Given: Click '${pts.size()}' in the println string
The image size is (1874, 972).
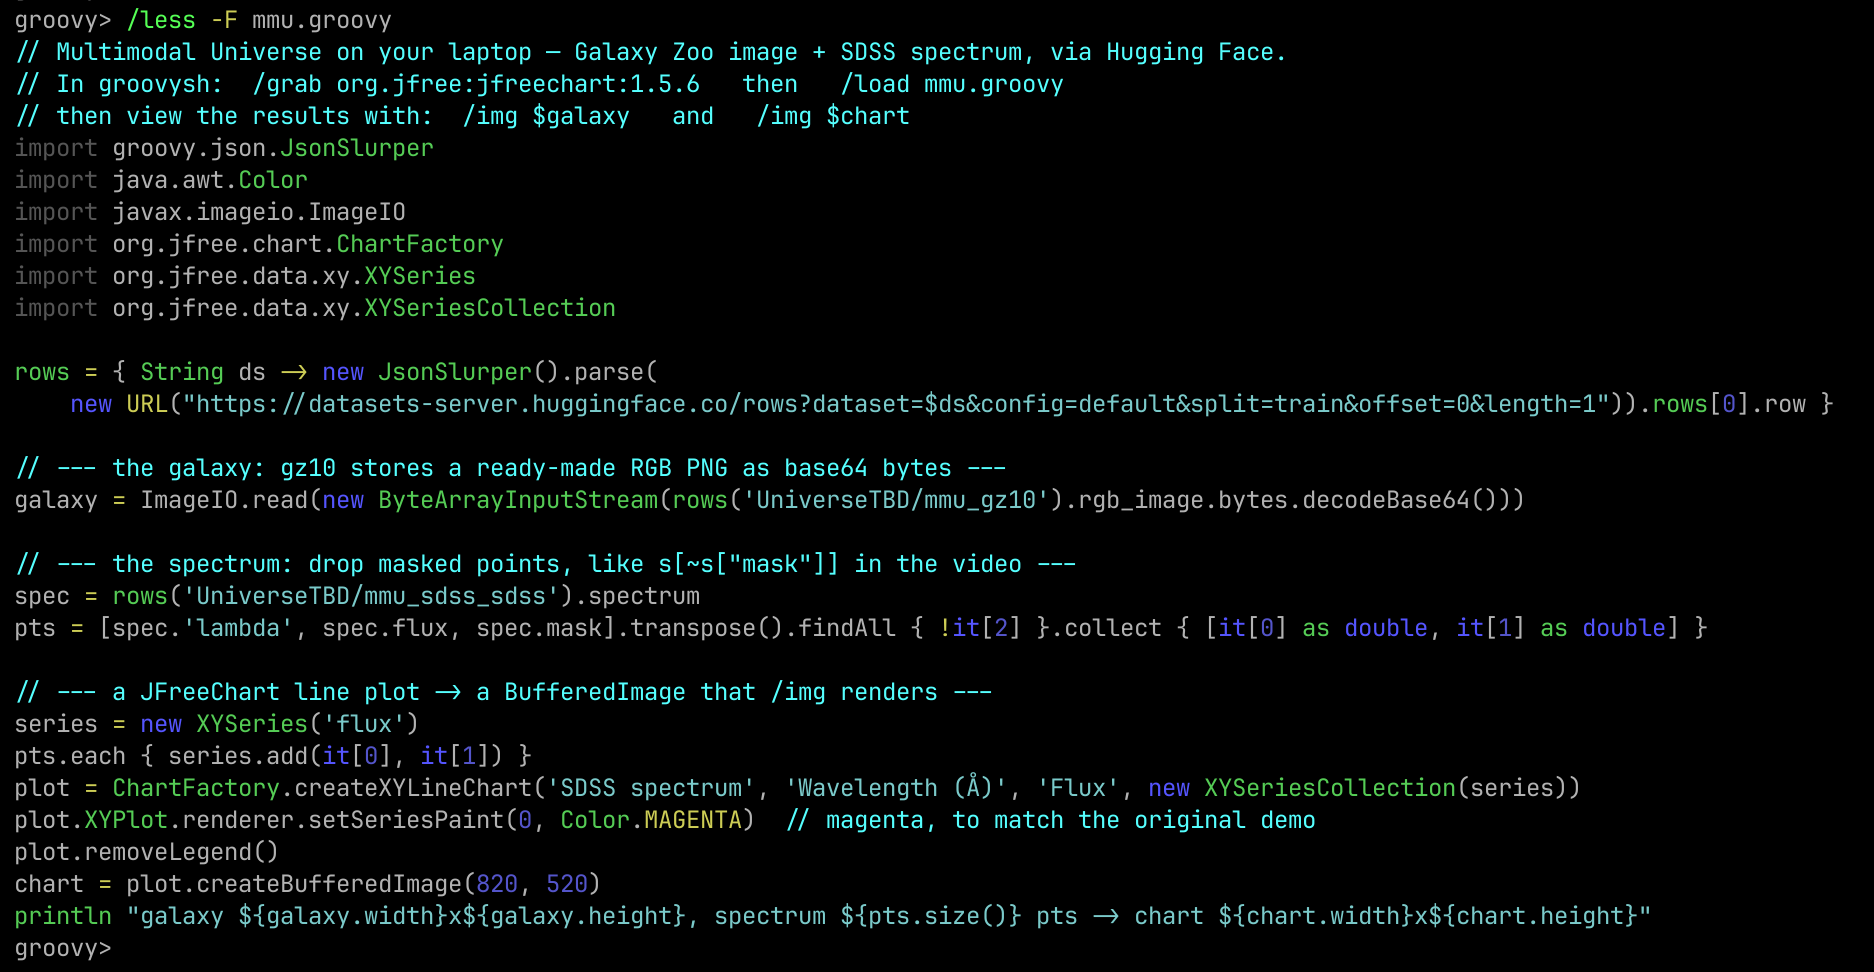Looking at the screenshot, I should [931, 916].
